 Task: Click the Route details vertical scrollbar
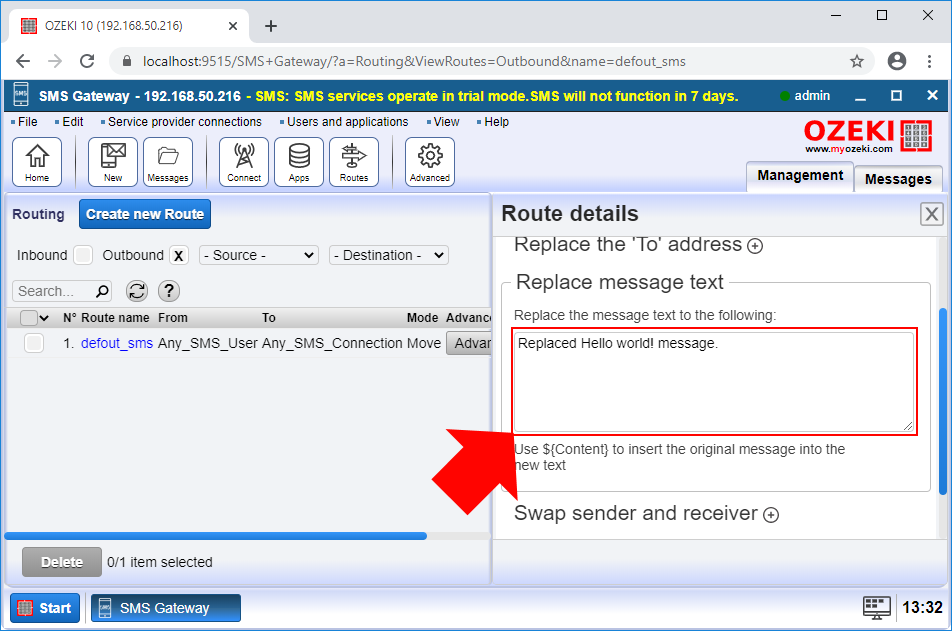pos(942,401)
